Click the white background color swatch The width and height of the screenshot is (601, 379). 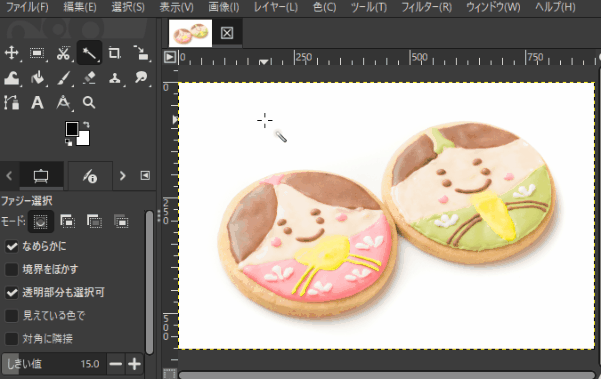(x=84, y=139)
